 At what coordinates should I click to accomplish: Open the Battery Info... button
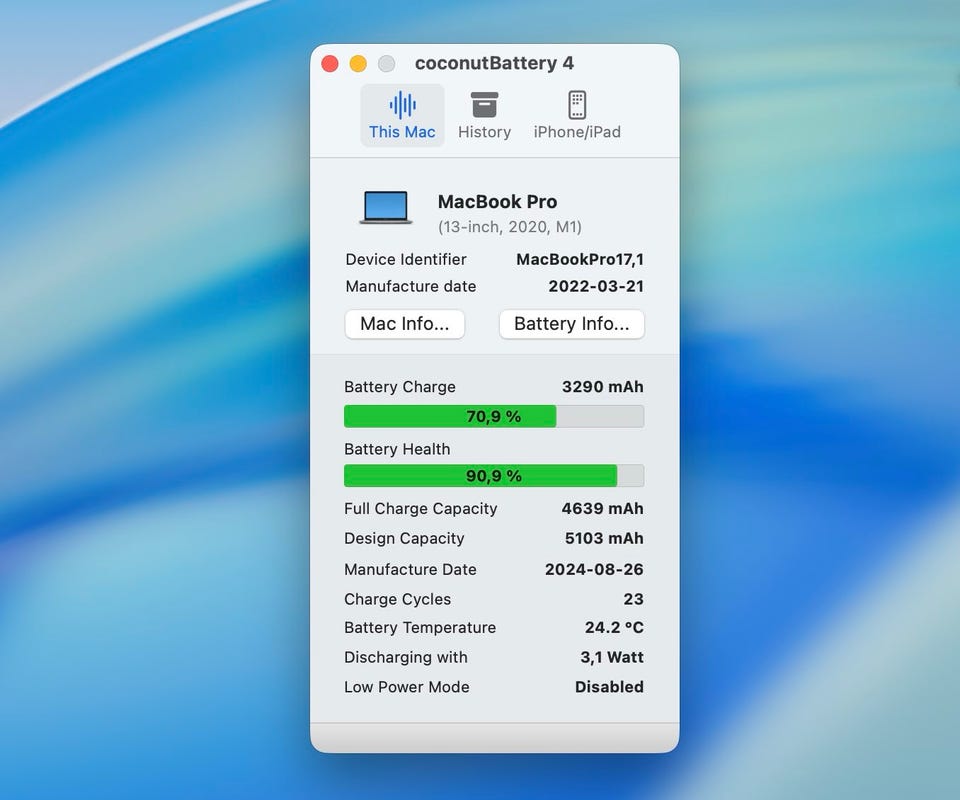pyautogui.click(x=572, y=324)
